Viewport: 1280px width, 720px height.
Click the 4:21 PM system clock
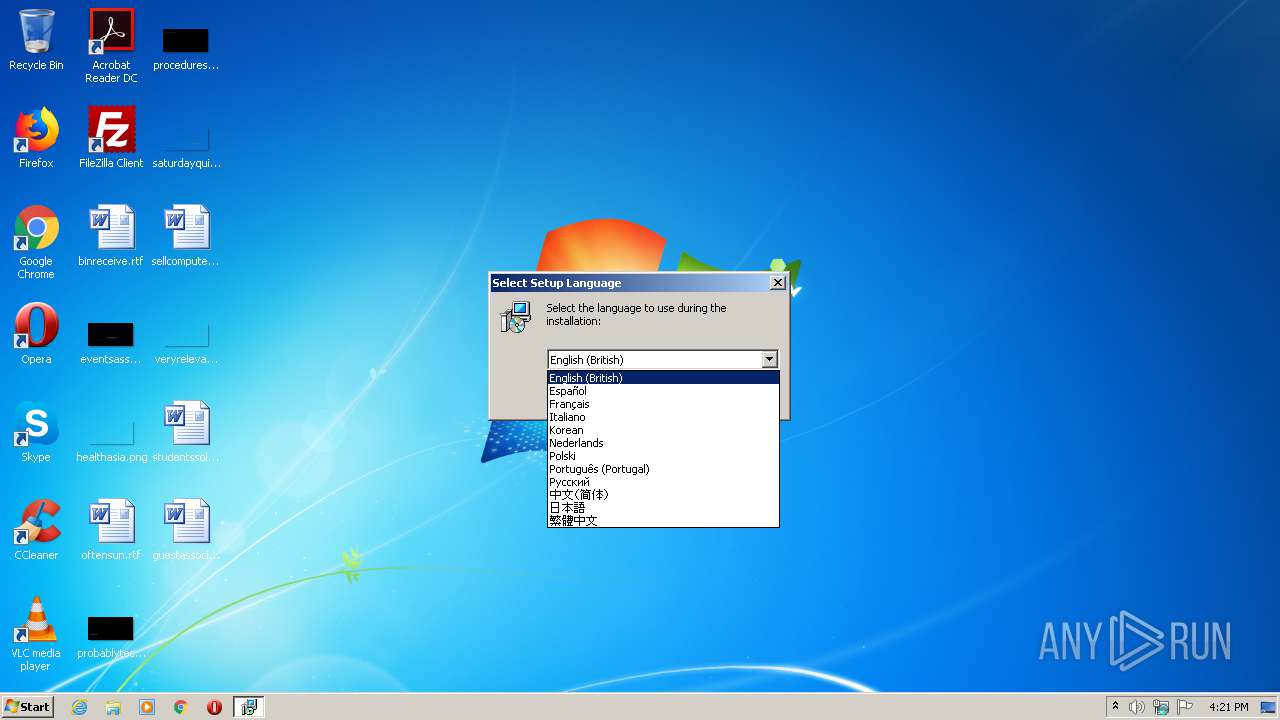point(1228,707)
